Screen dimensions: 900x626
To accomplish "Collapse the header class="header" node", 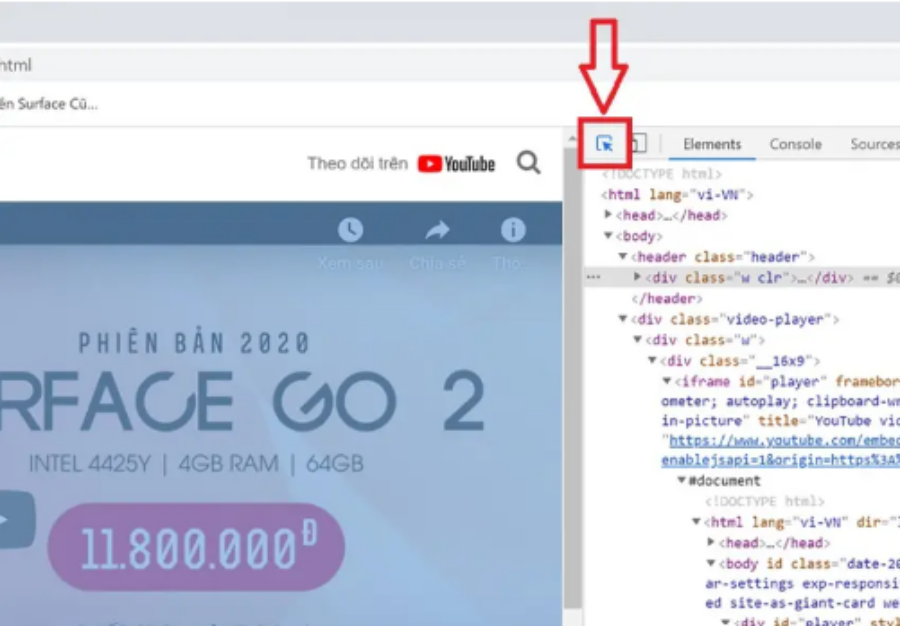I will click(x=623, y=257).
